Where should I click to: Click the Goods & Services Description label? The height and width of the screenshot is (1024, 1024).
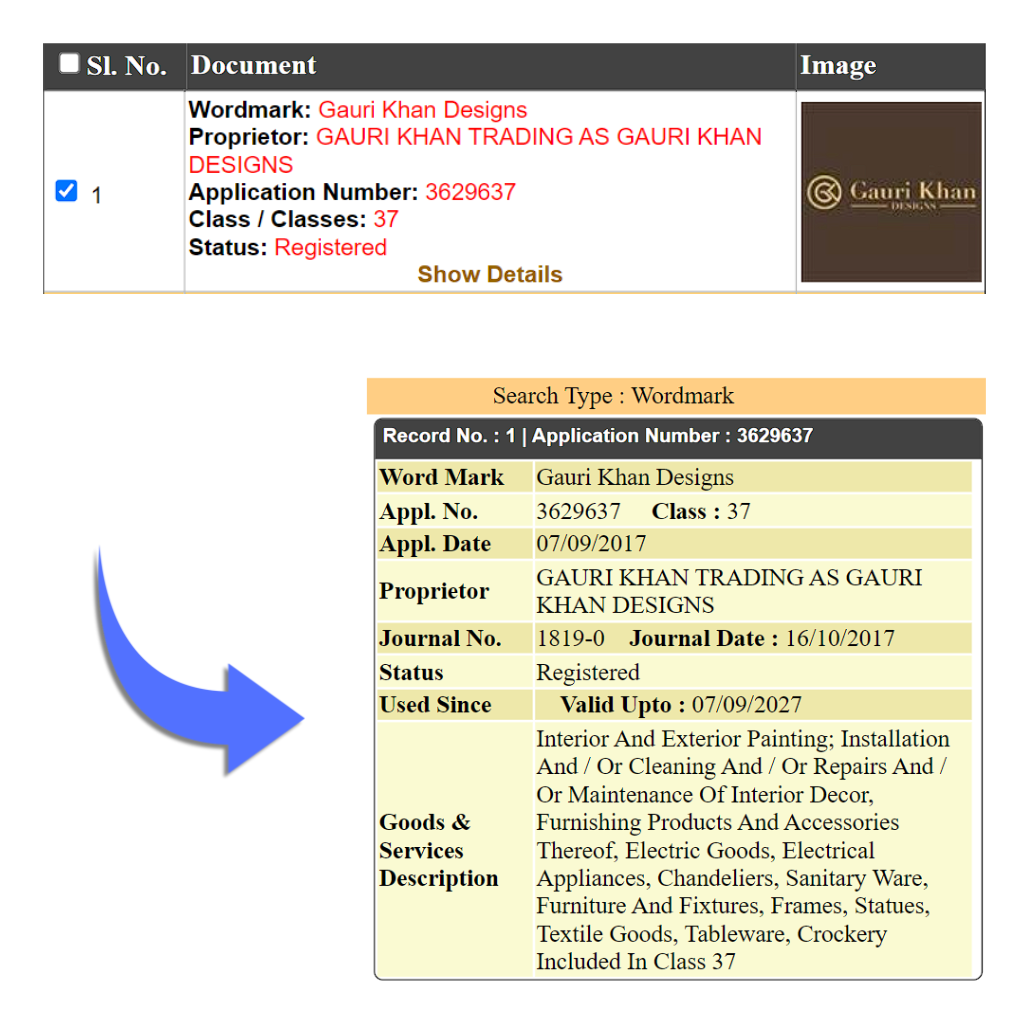coord(438,850)
